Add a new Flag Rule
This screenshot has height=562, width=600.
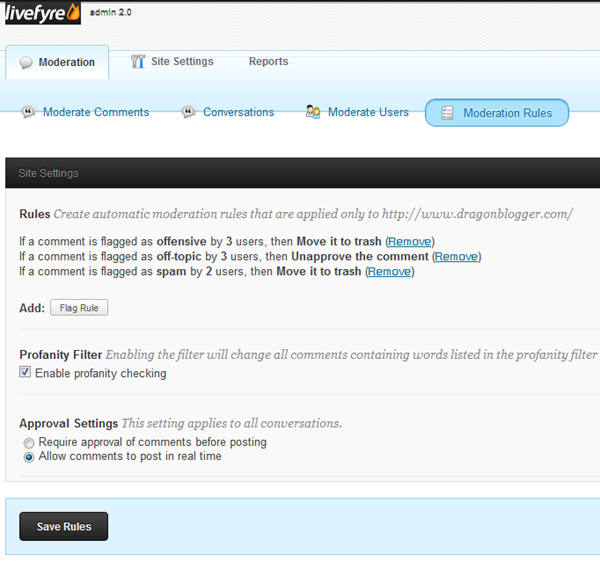point(79,308)
